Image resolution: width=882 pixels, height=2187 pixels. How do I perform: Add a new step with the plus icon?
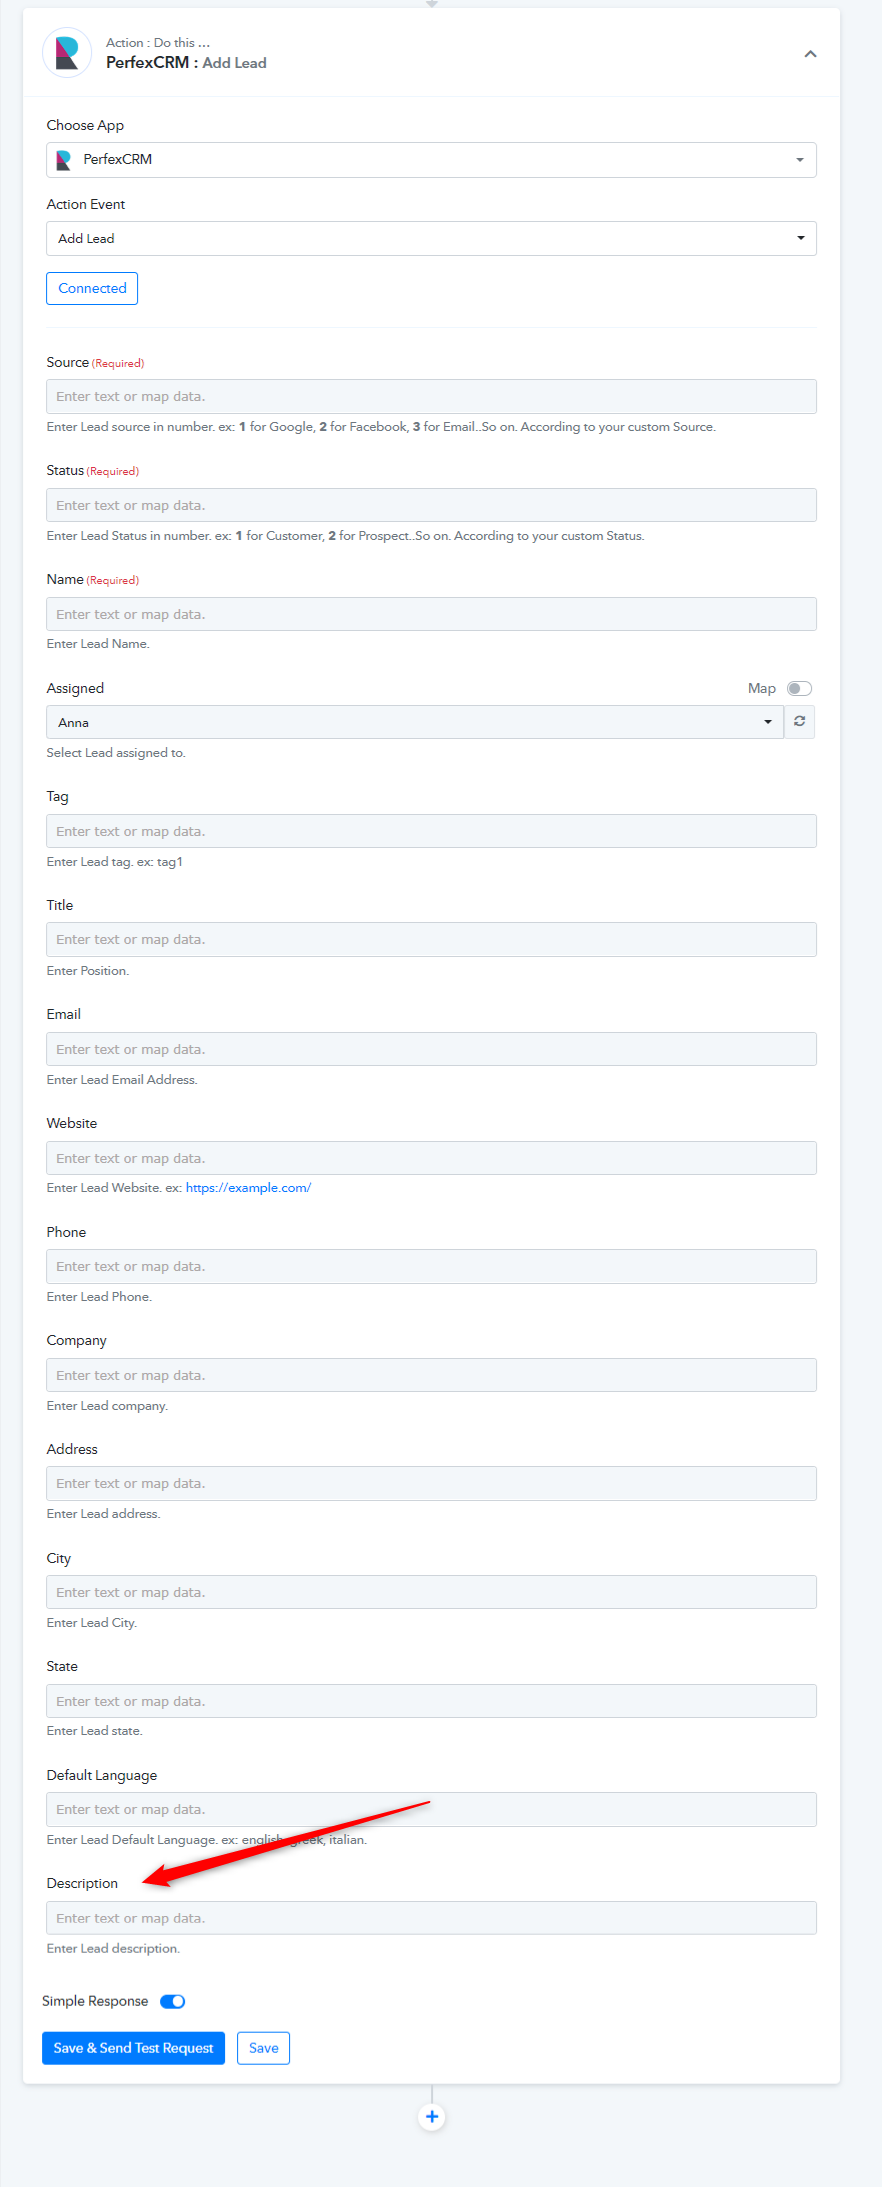[432, 2117]
